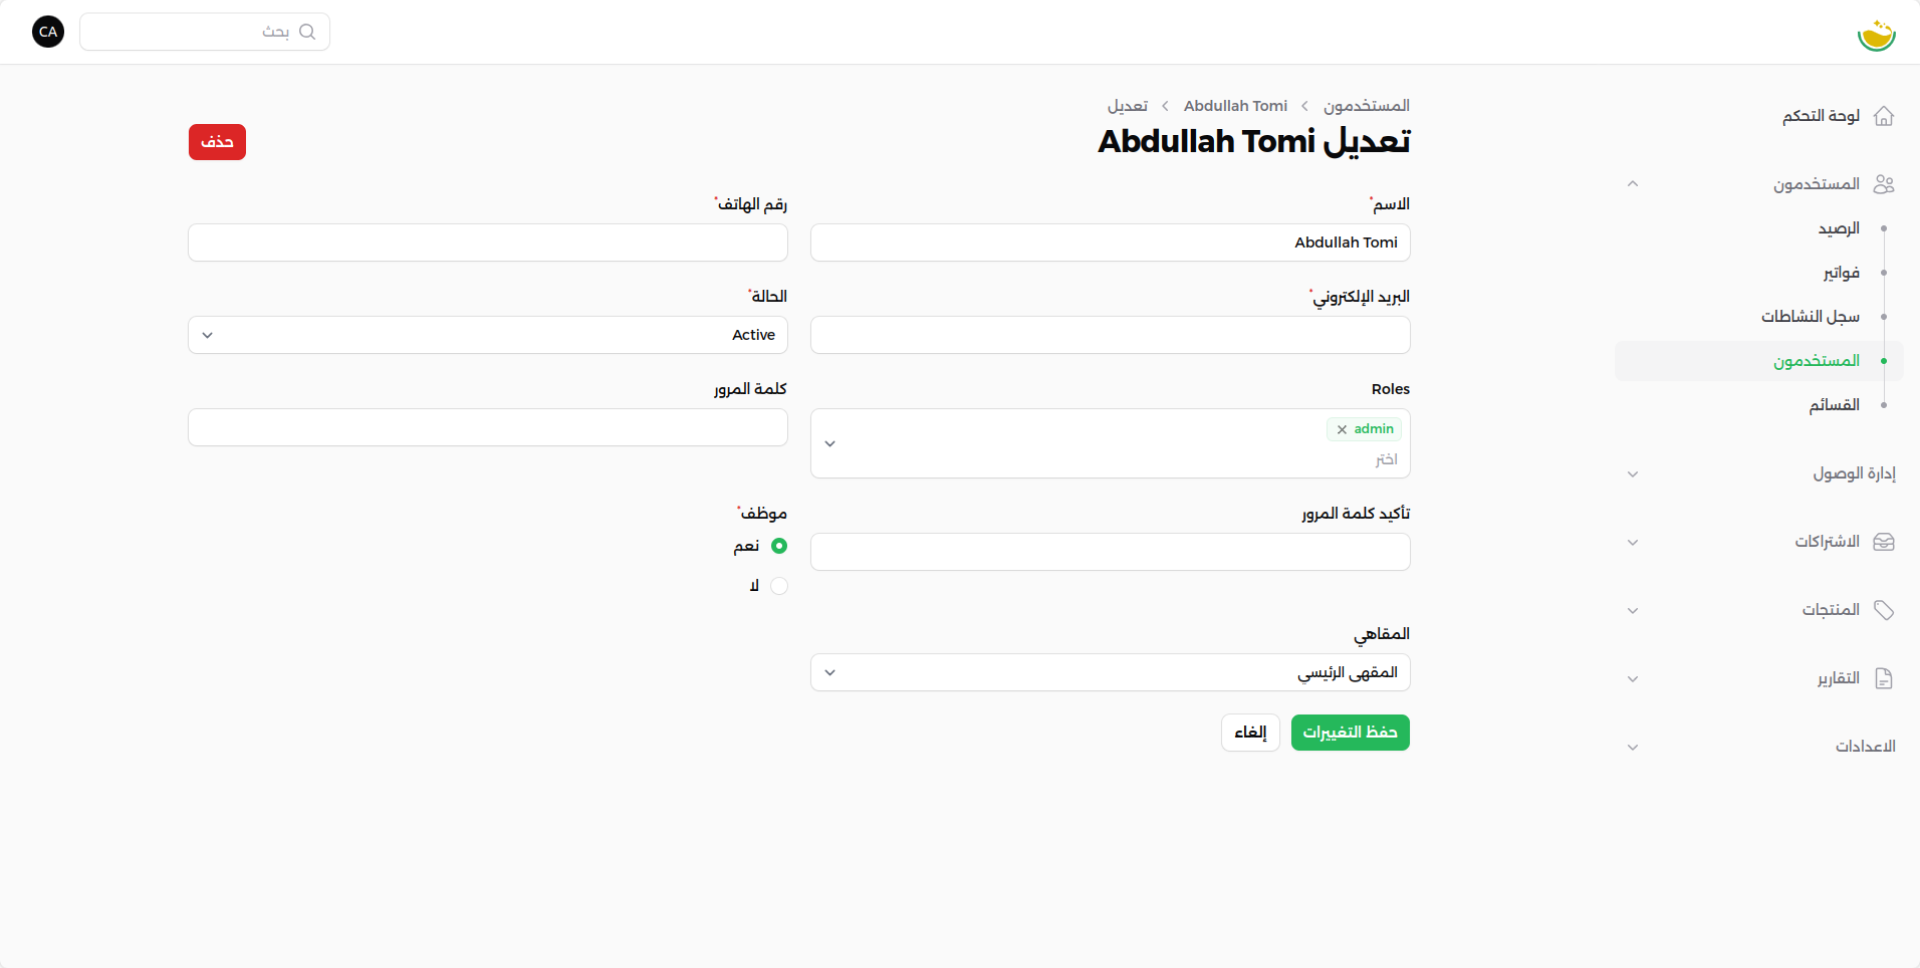
Task: Click the products tag icon
Action: point(1884,610)
